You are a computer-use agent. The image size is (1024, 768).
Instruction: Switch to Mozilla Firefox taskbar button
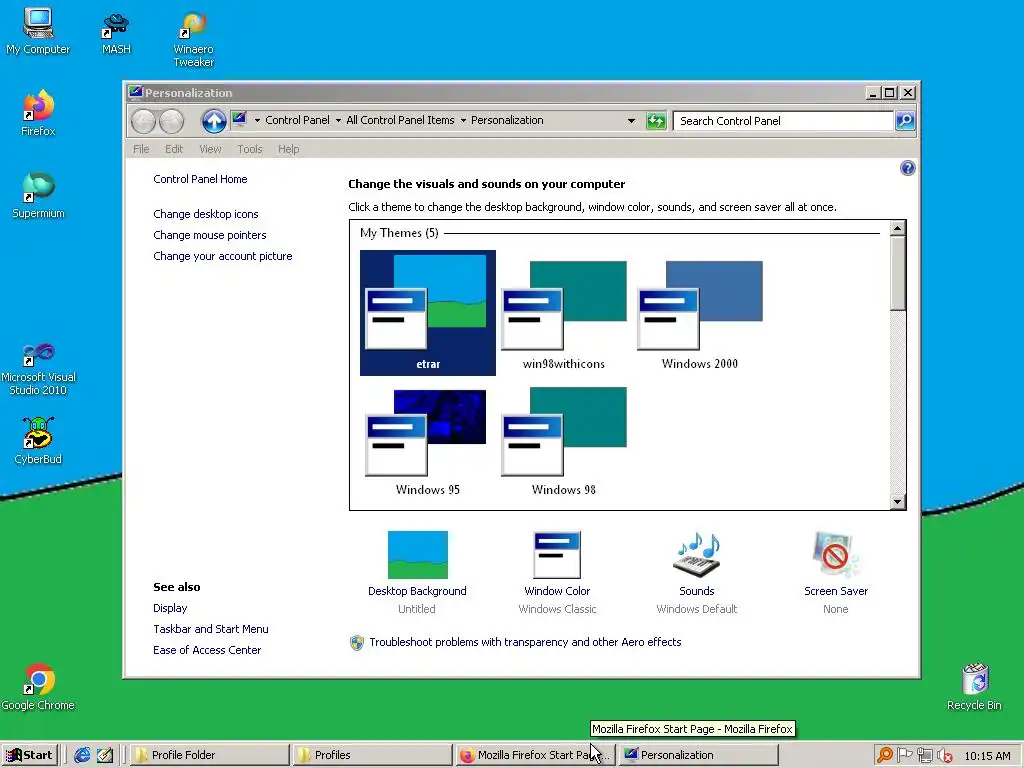tap(535, 755)
